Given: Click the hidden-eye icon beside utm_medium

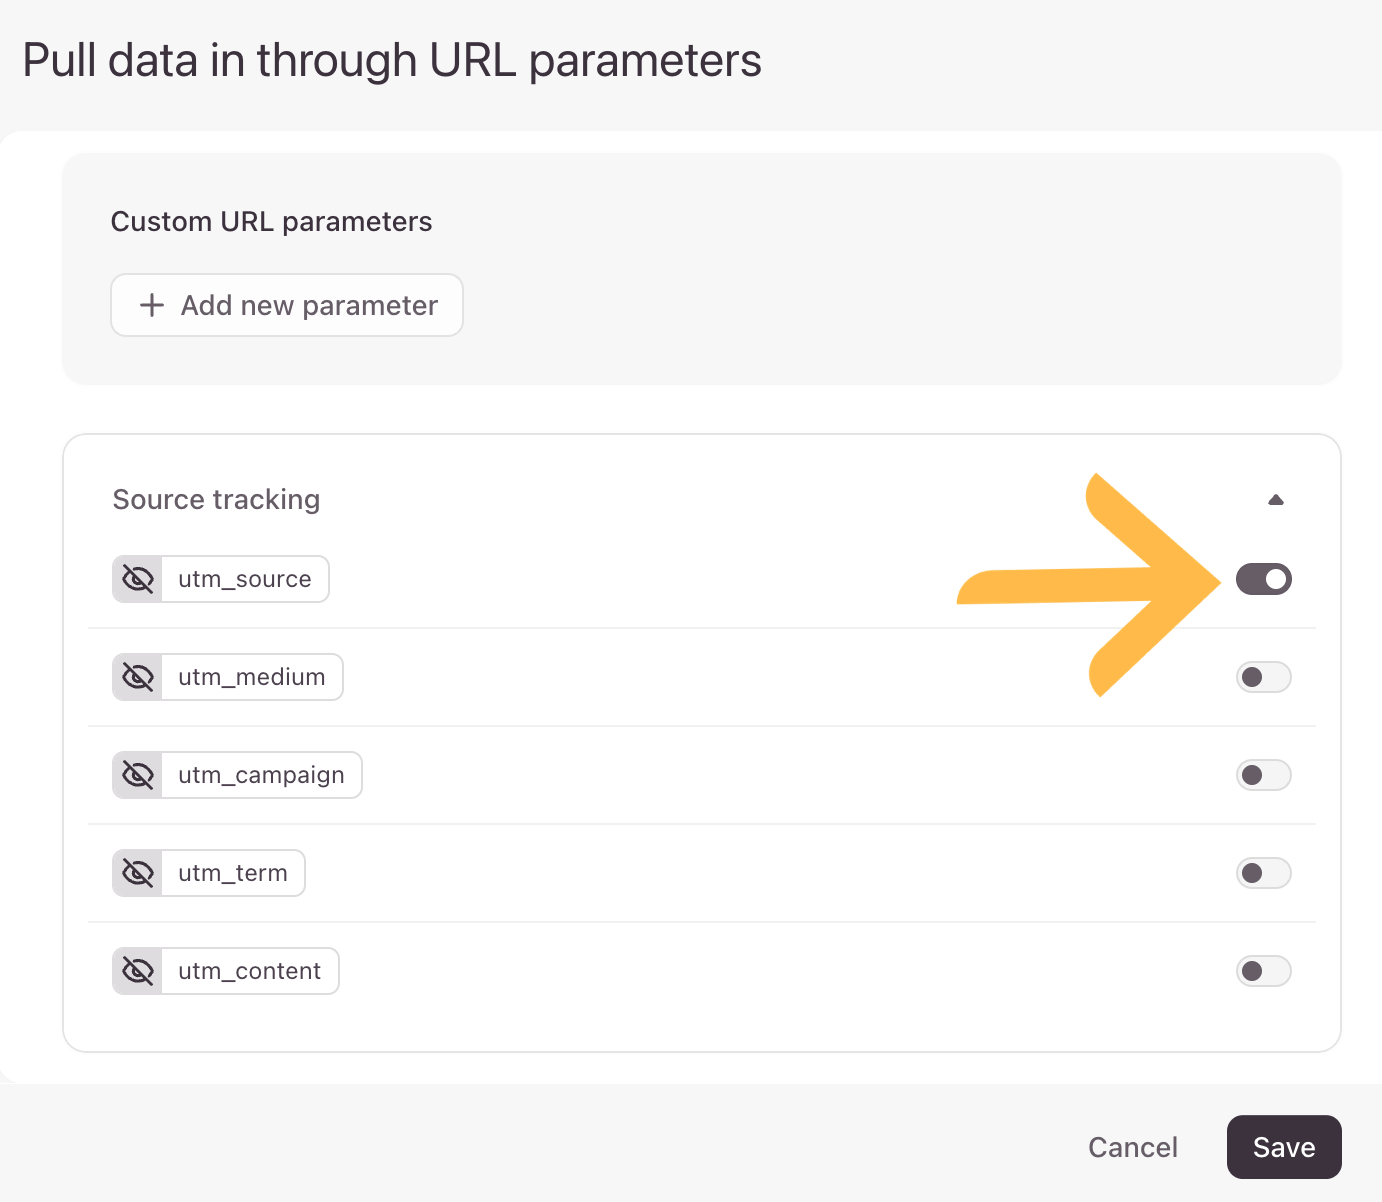Looking at the screenshot, I should [x=138, y=677].
